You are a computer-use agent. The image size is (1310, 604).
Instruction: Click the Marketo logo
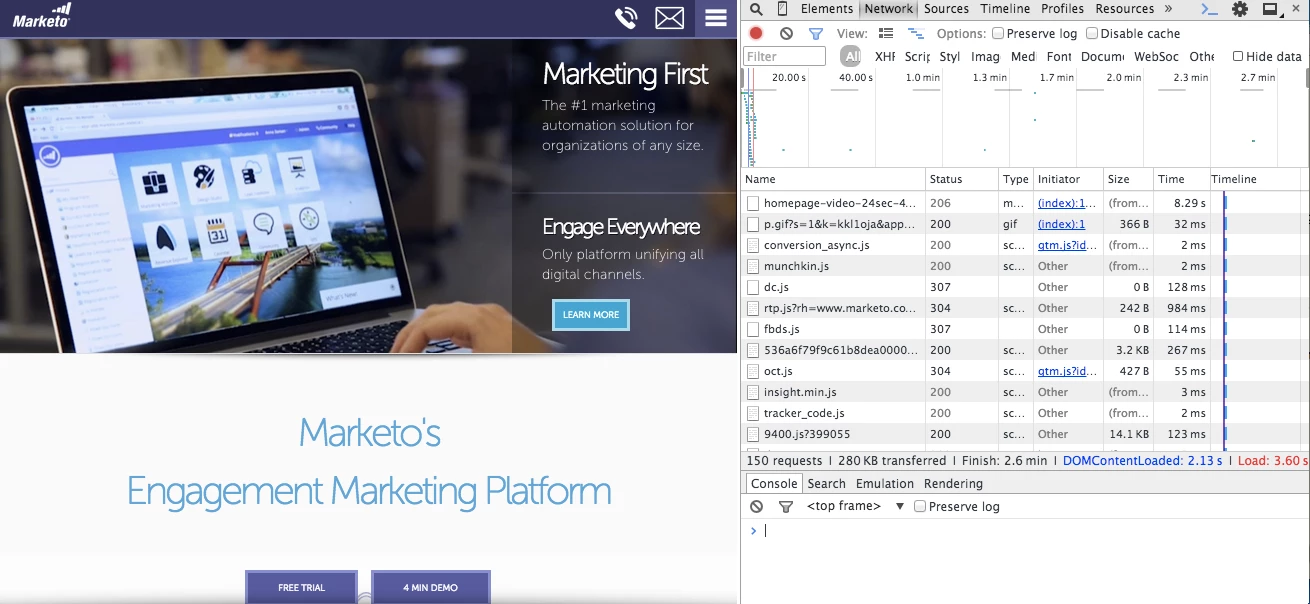pyautogui.click(x=43, y=14)
